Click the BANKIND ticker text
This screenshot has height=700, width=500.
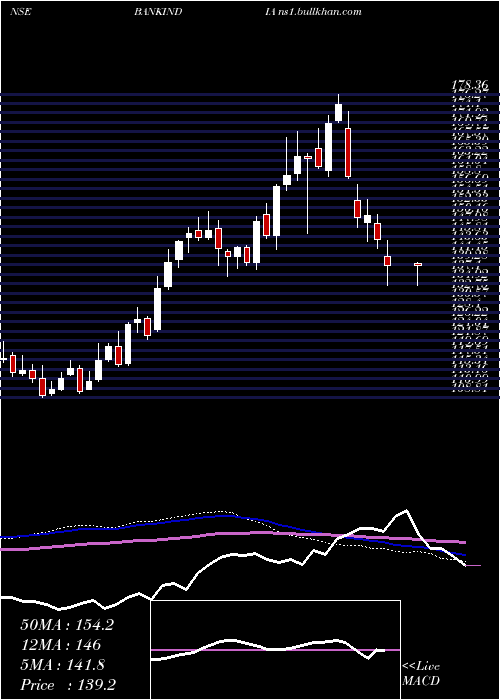click(x=157, y=12)
